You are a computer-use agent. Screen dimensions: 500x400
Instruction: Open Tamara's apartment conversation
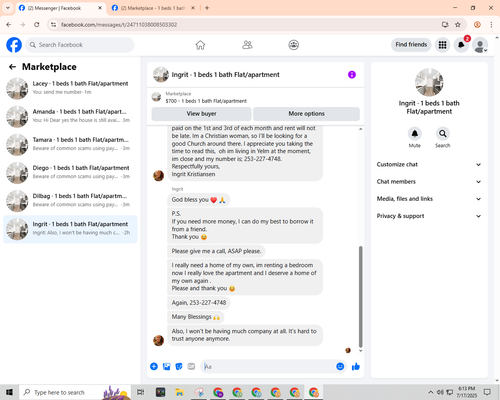click(70, 145)
